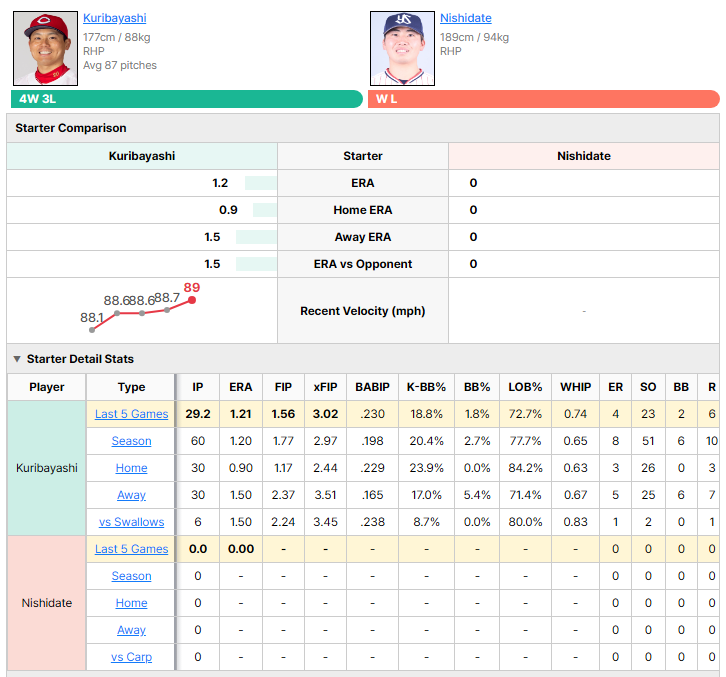Click the Nishidate player cell in table

(47, 603)
